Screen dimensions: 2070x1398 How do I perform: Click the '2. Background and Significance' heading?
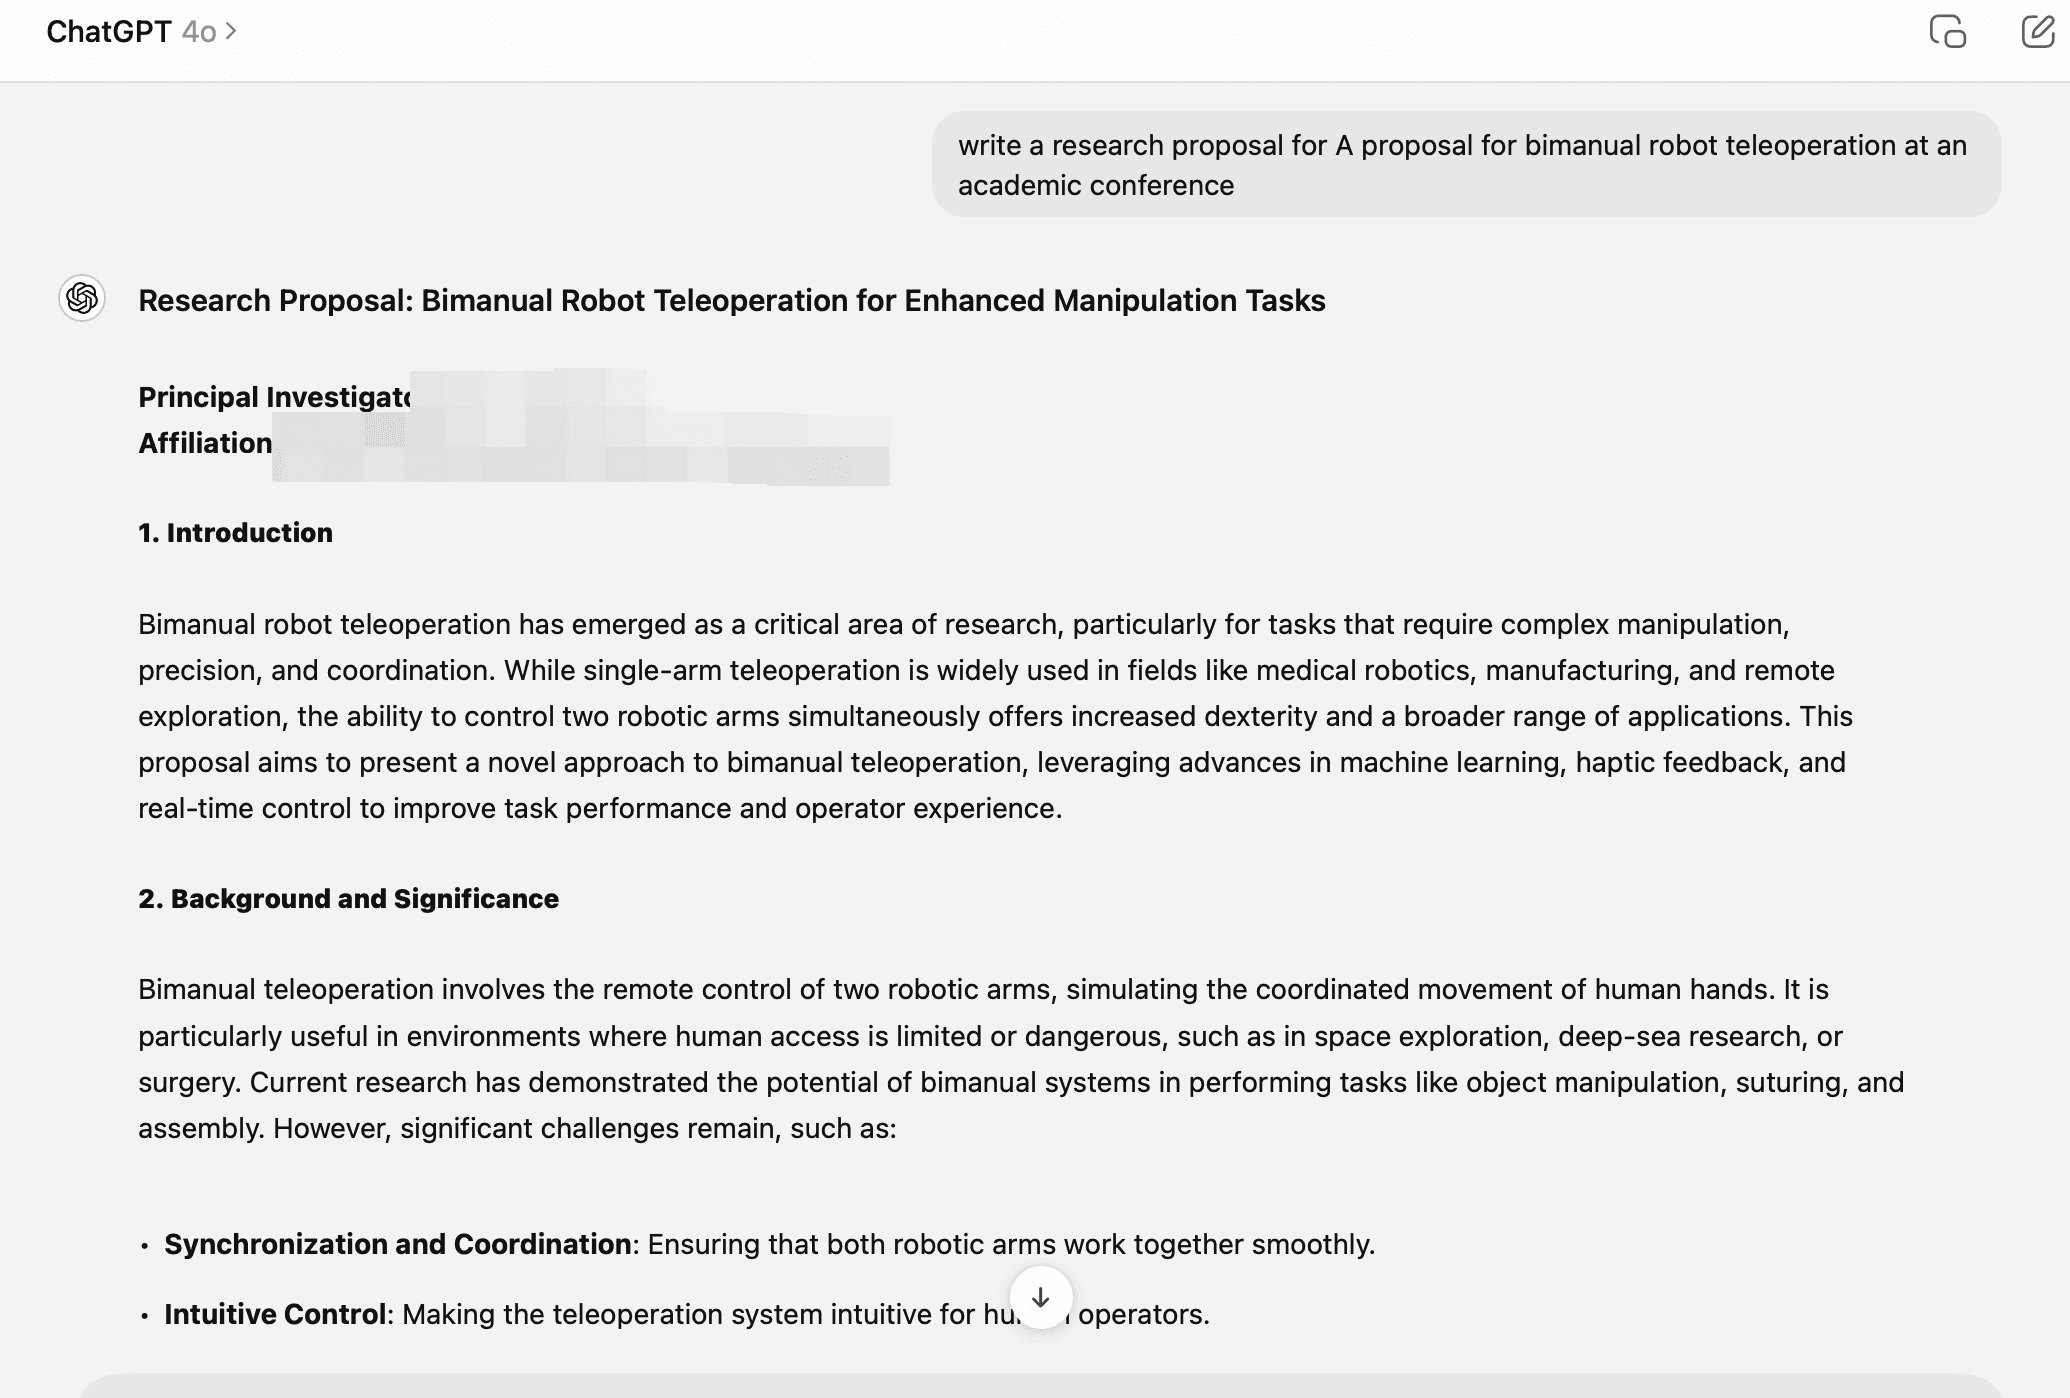point(348,899)
